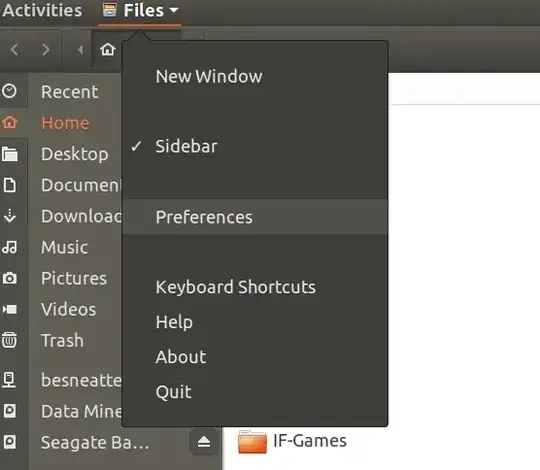
Task: Click the home path button
Action: 107,49
